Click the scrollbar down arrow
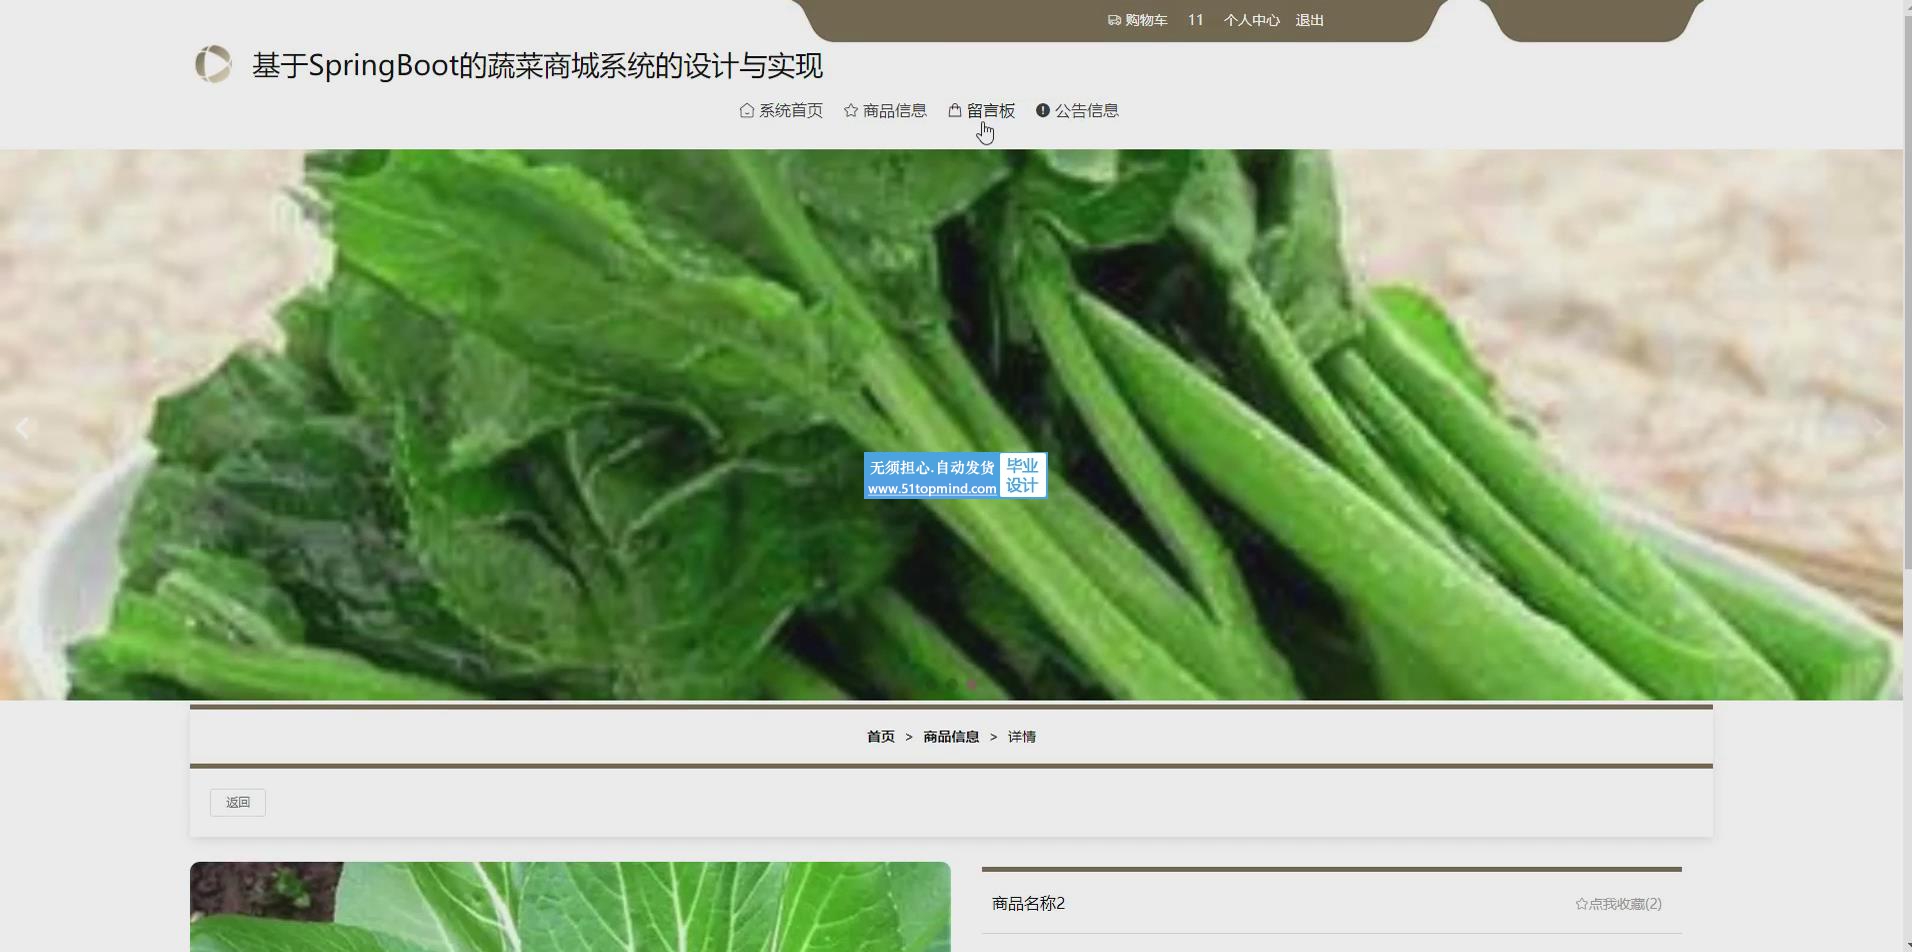This screenshot has height=952, width=1912. click(1907, 945)
